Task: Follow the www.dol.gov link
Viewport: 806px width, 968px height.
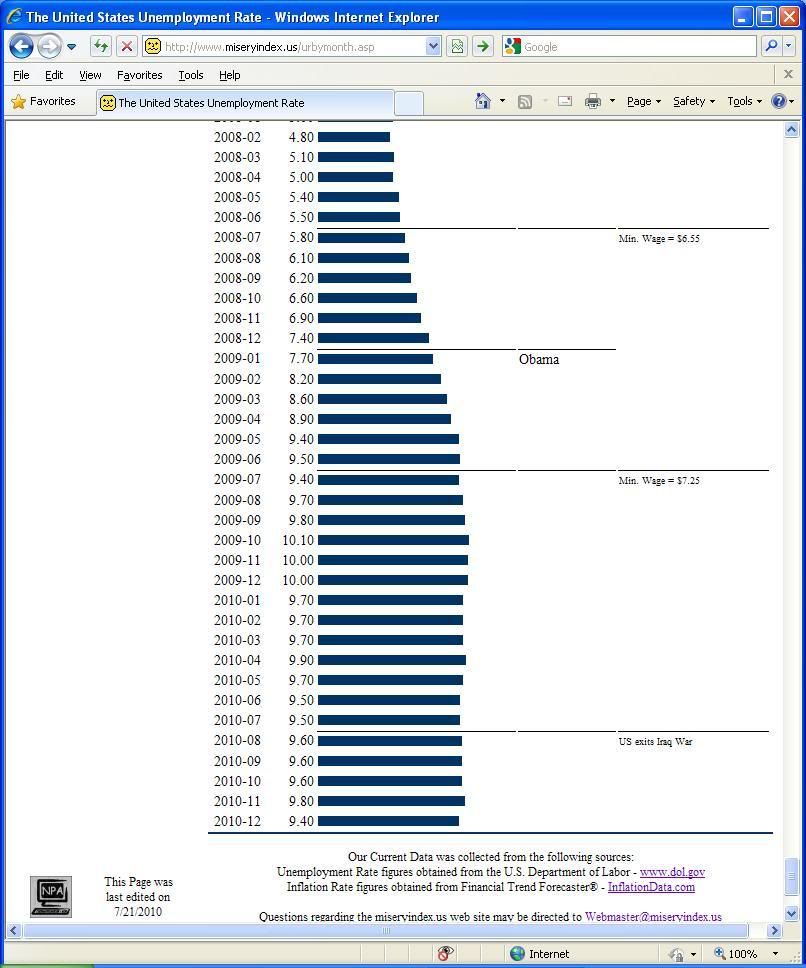Action: tap(672, 872)
